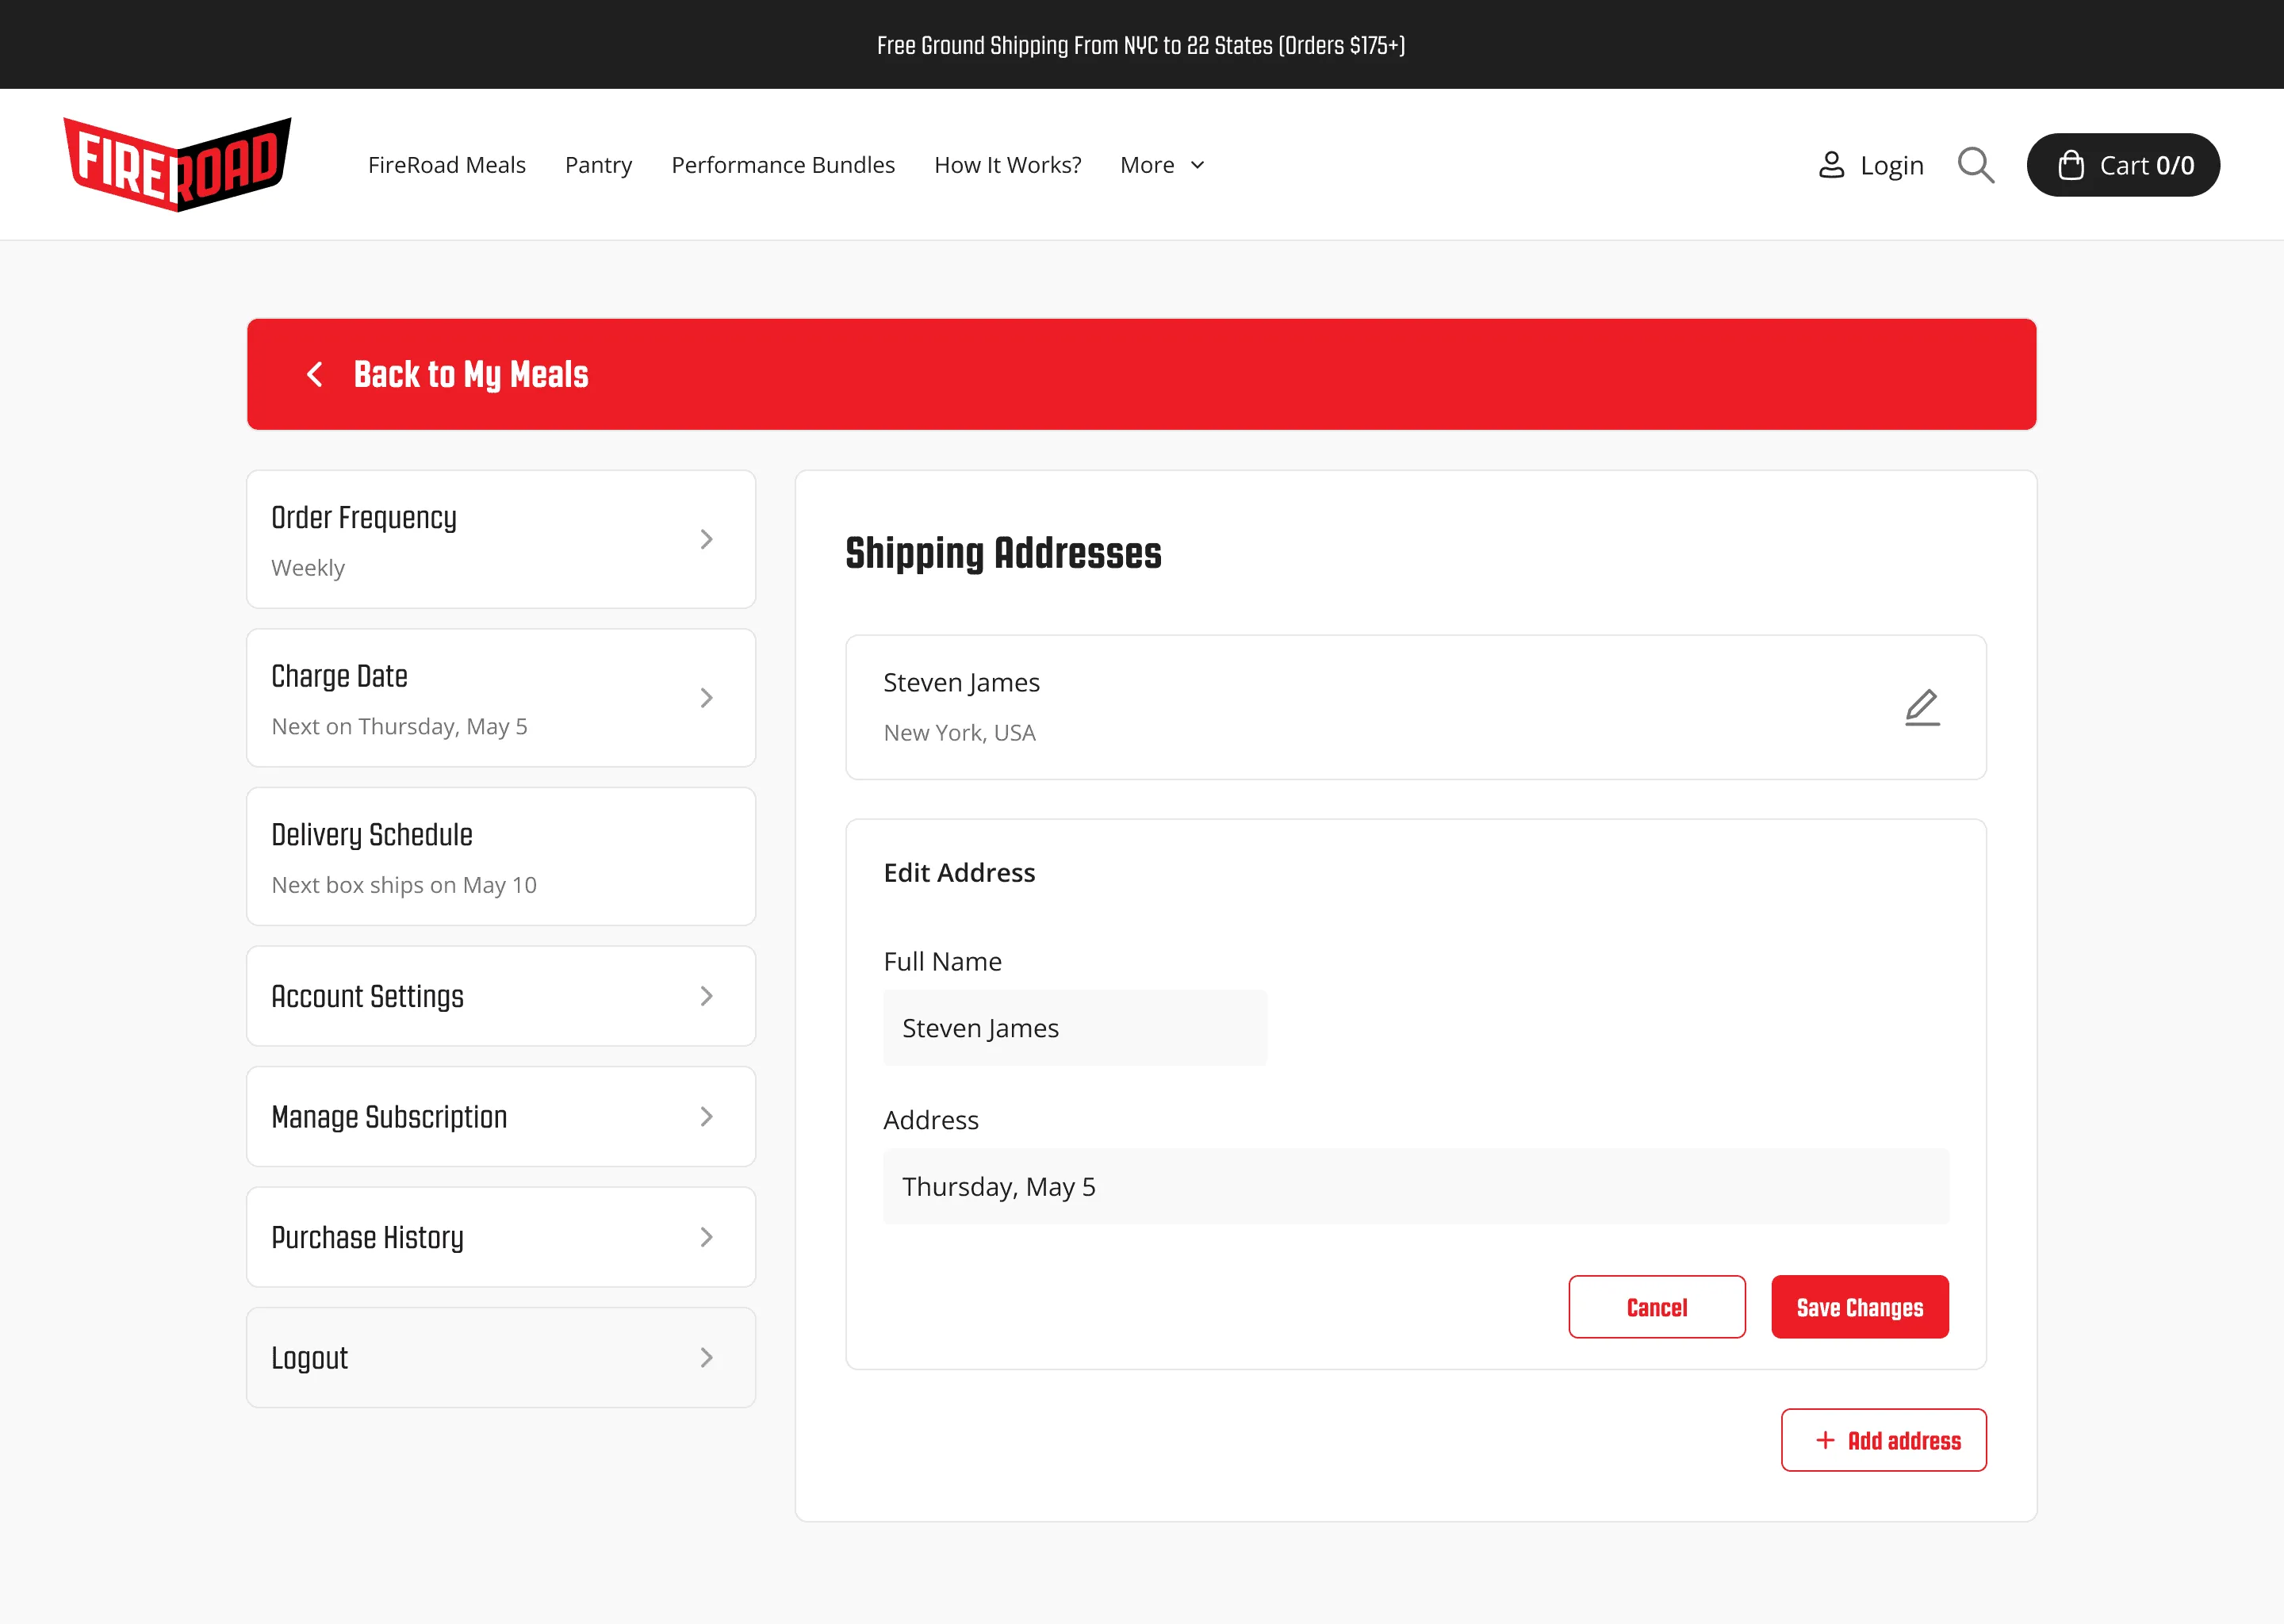The image size is (2284, 1624).
Task: Click Back to My Meals text
Action: click(x=471, y=374)
